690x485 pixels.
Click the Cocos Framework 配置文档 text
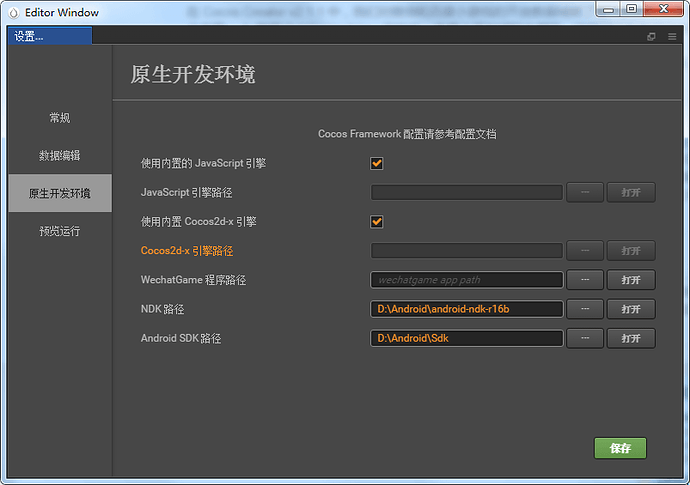pyautogui.click(x=407, y=134)
